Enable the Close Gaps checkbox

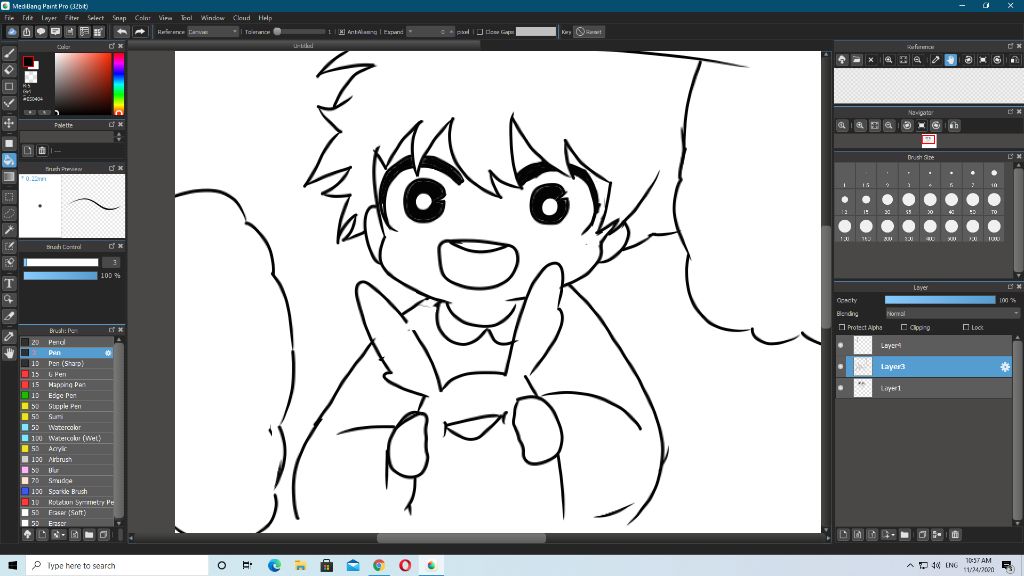480,31
